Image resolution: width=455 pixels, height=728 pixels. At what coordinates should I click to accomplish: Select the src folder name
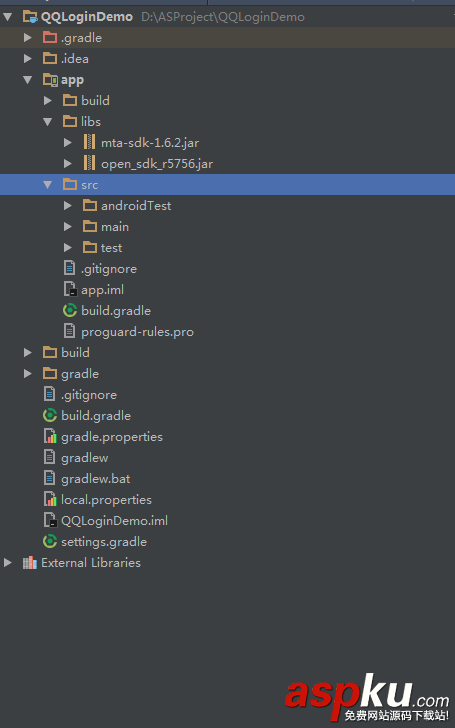(x=90, y=185)
